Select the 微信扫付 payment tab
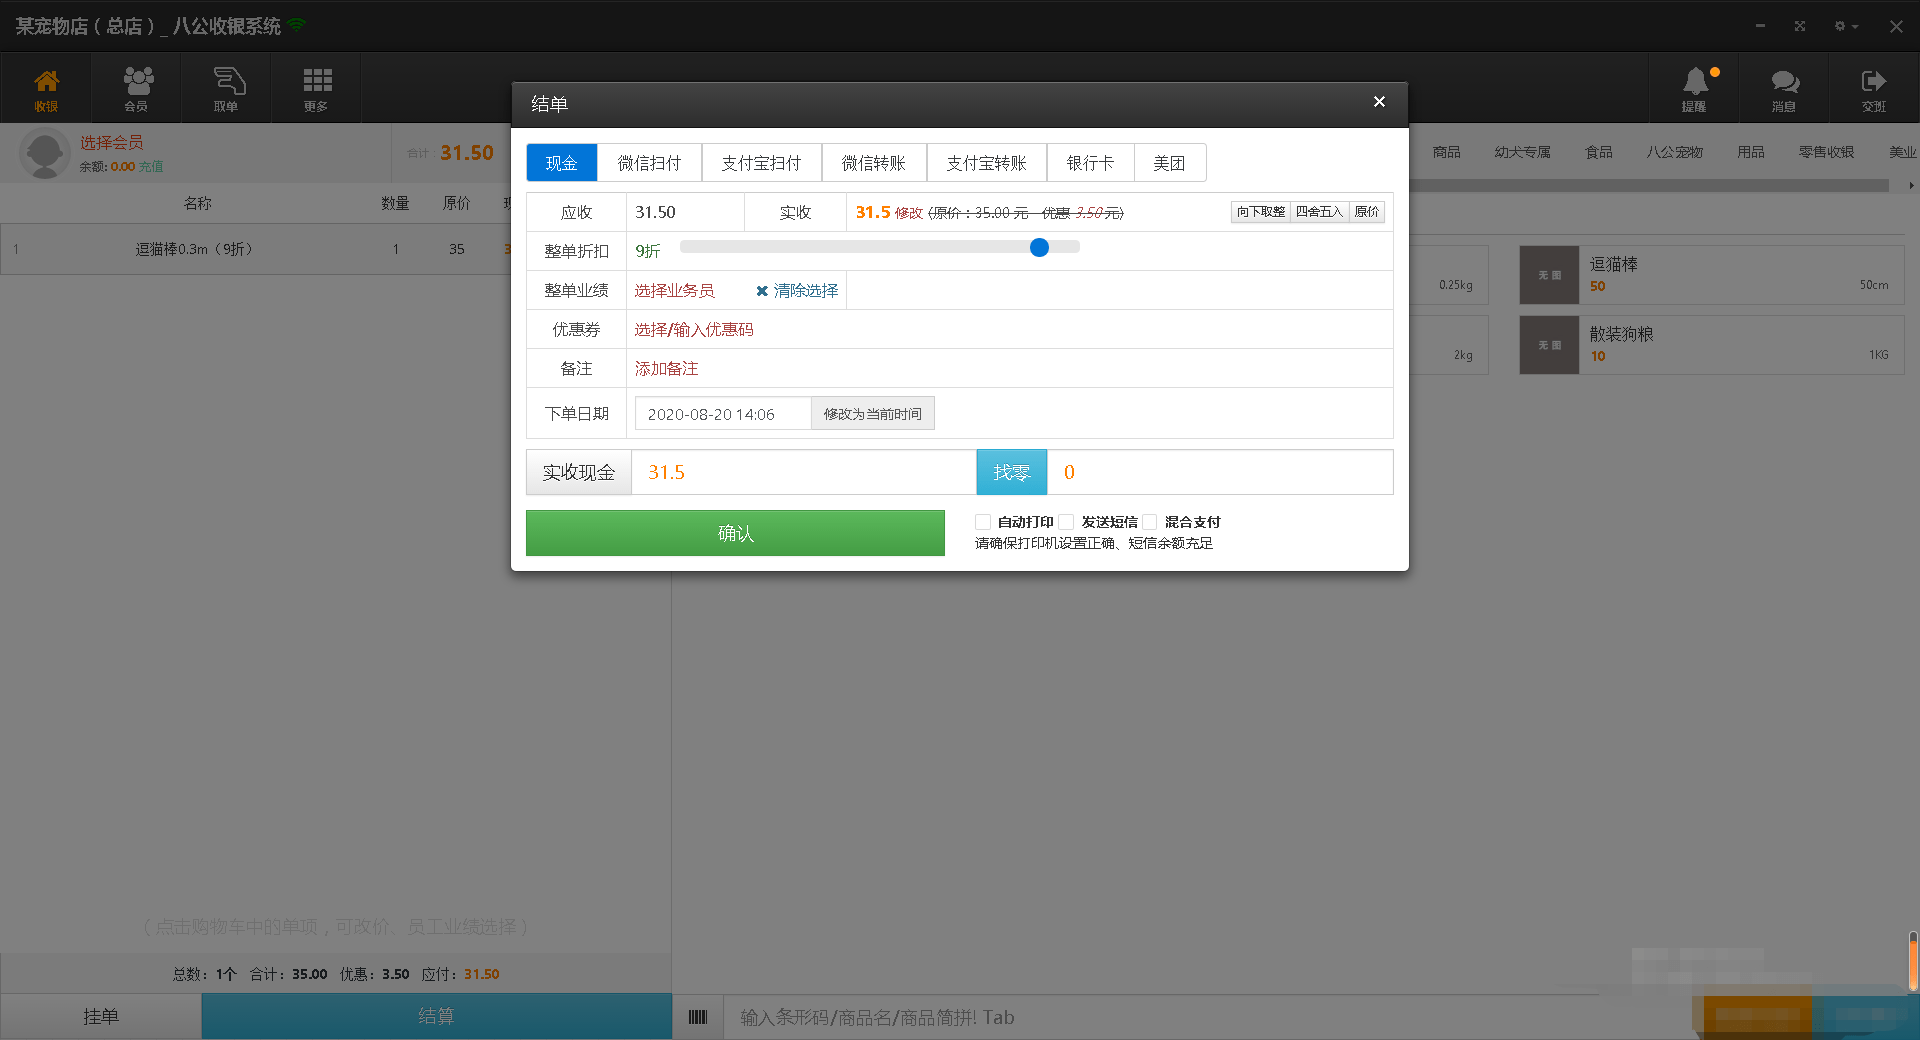The image size is (1920, 1040). [x=649, y=163]
